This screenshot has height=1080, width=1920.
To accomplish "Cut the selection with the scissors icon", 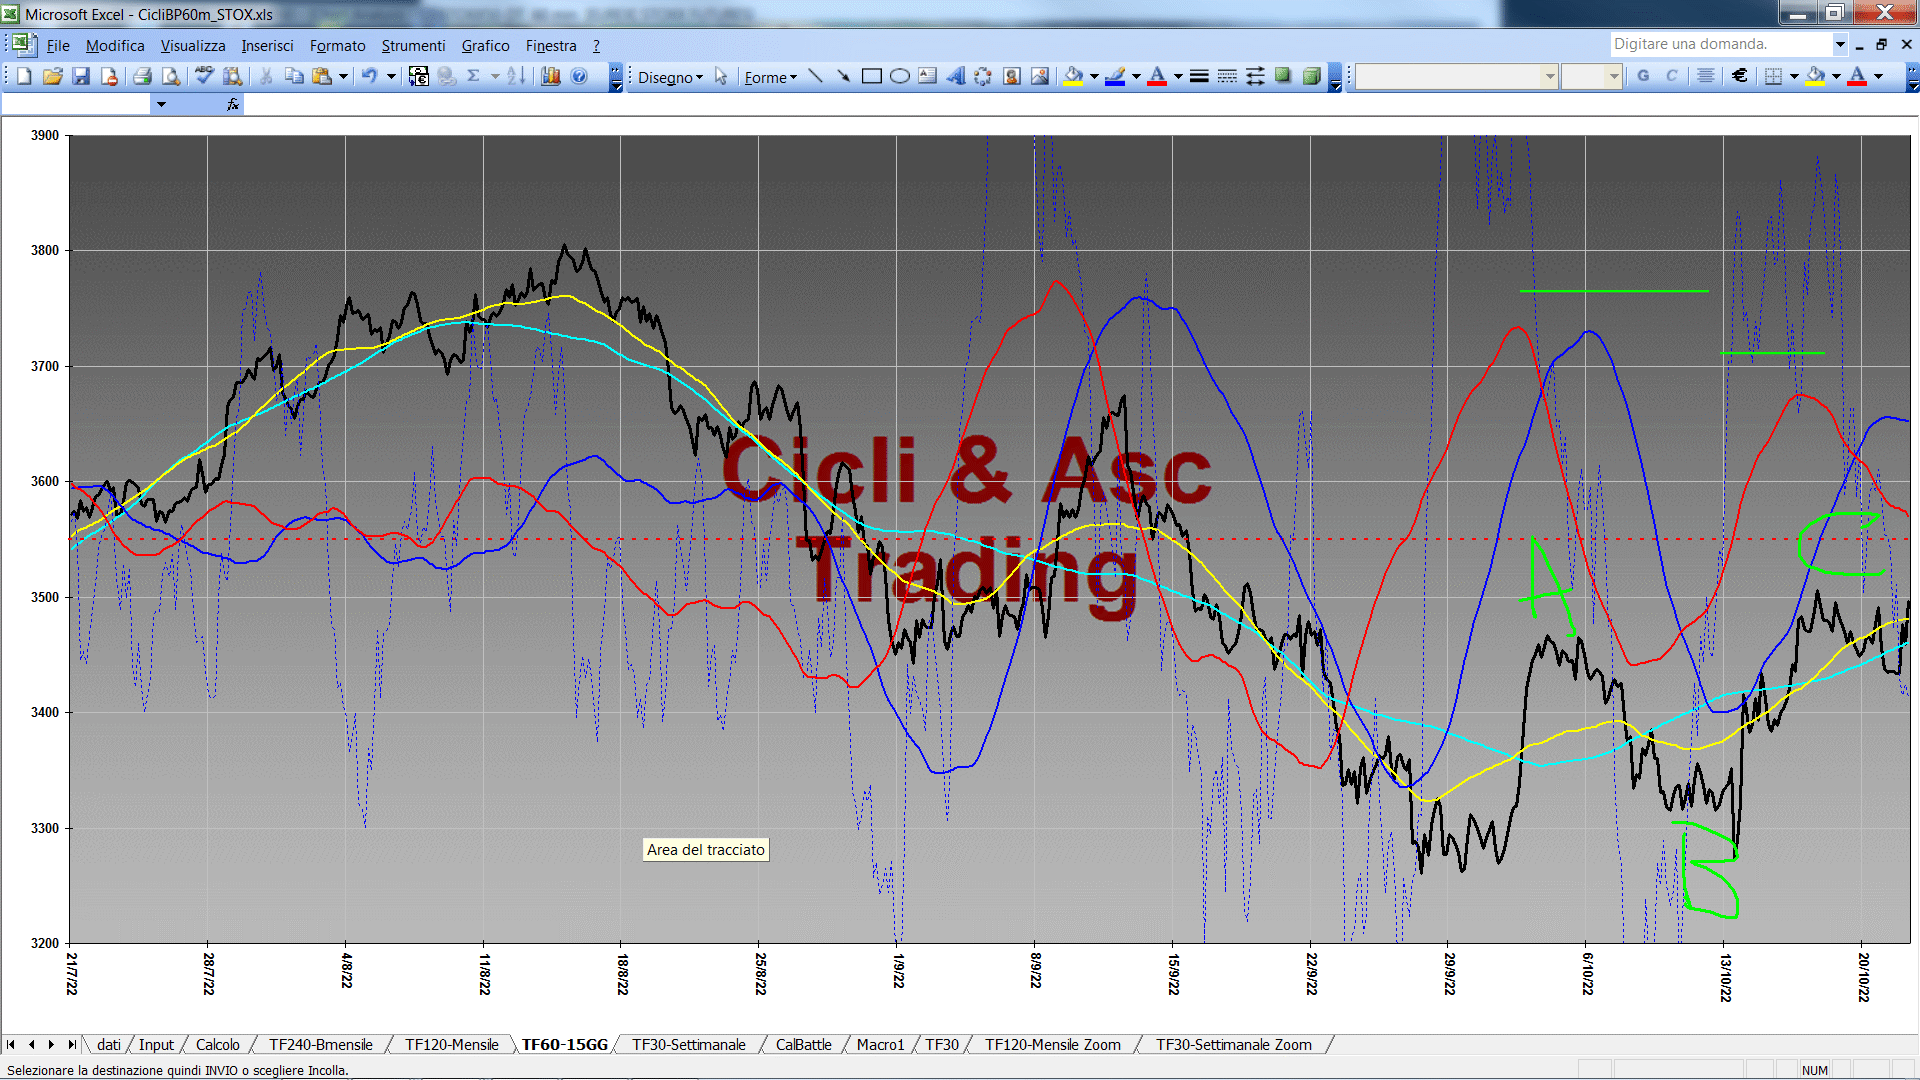I will click(266, 76).
